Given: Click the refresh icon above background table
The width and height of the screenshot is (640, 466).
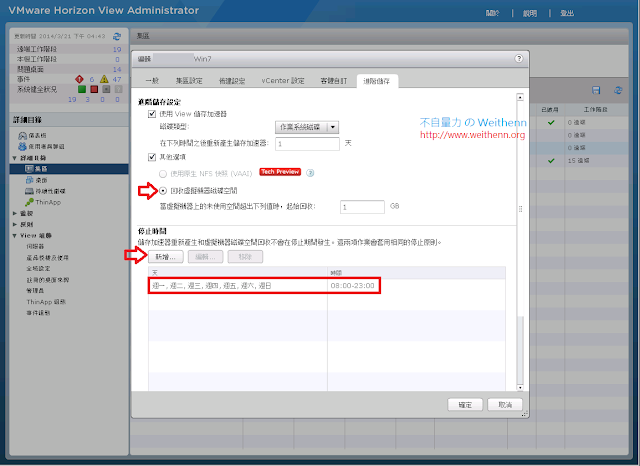Looking at the screenshot, I should [x=618, y=90].
